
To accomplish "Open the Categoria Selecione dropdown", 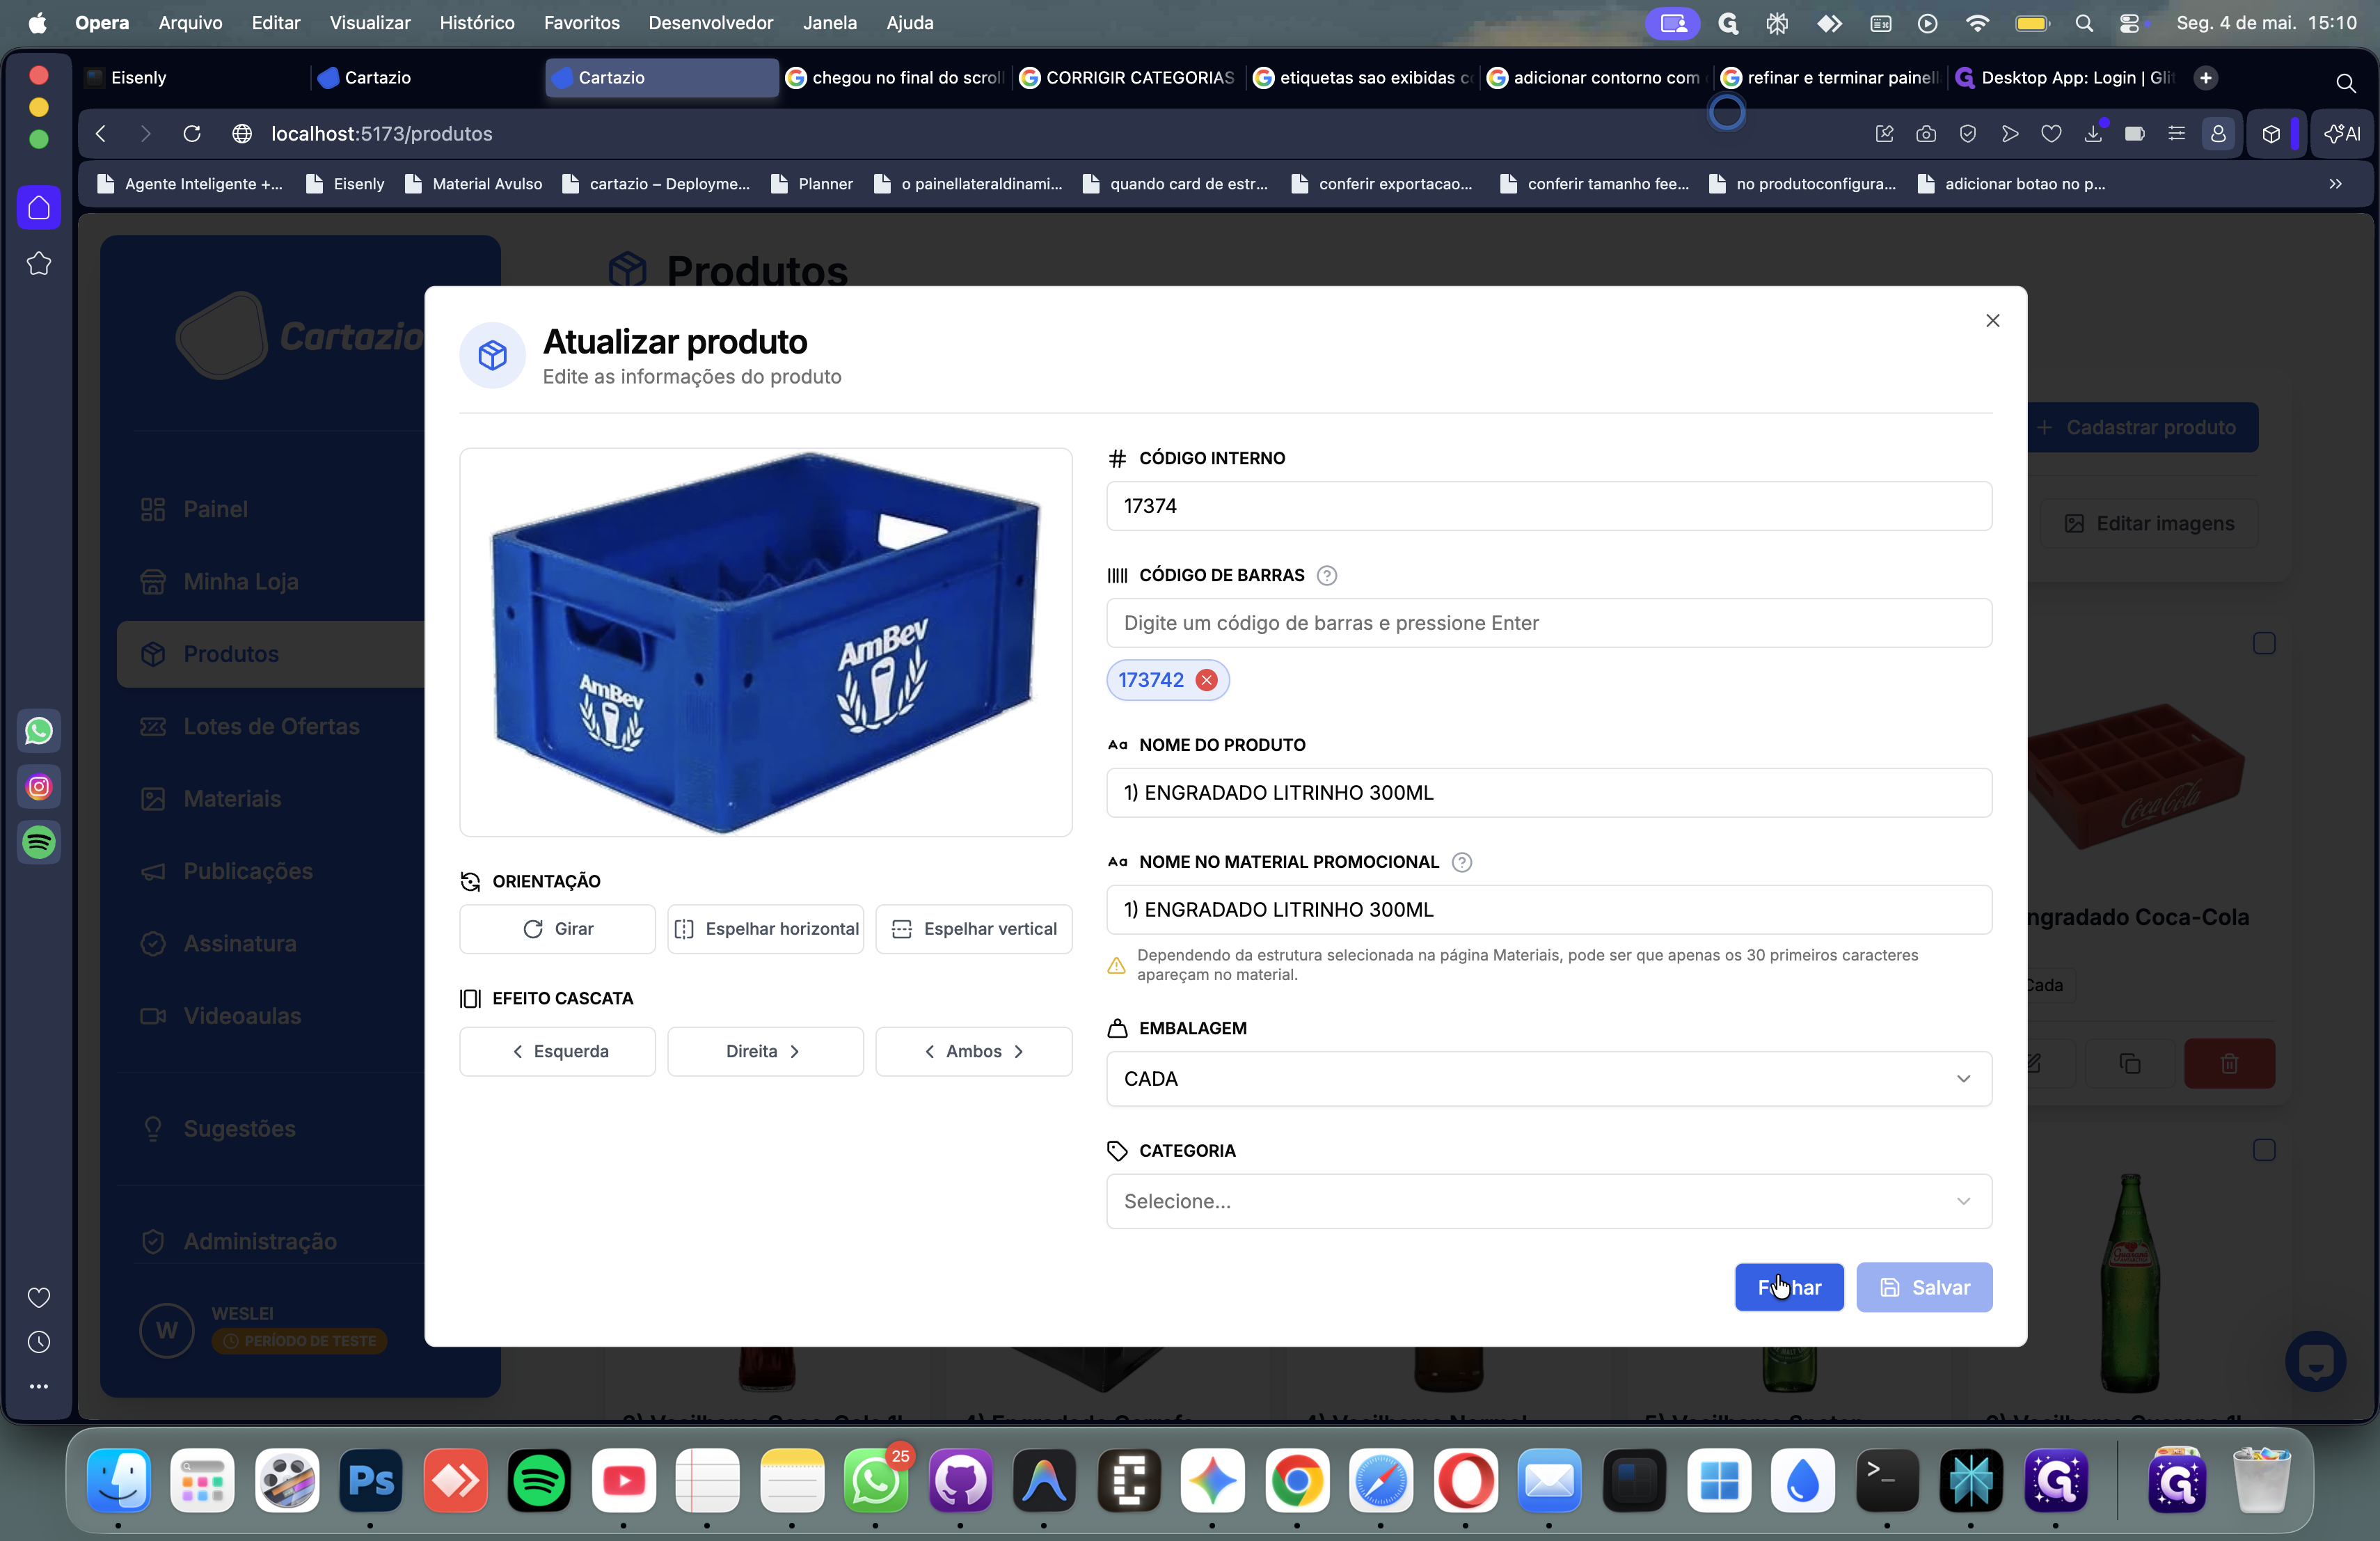I will coord(1548,1201).
